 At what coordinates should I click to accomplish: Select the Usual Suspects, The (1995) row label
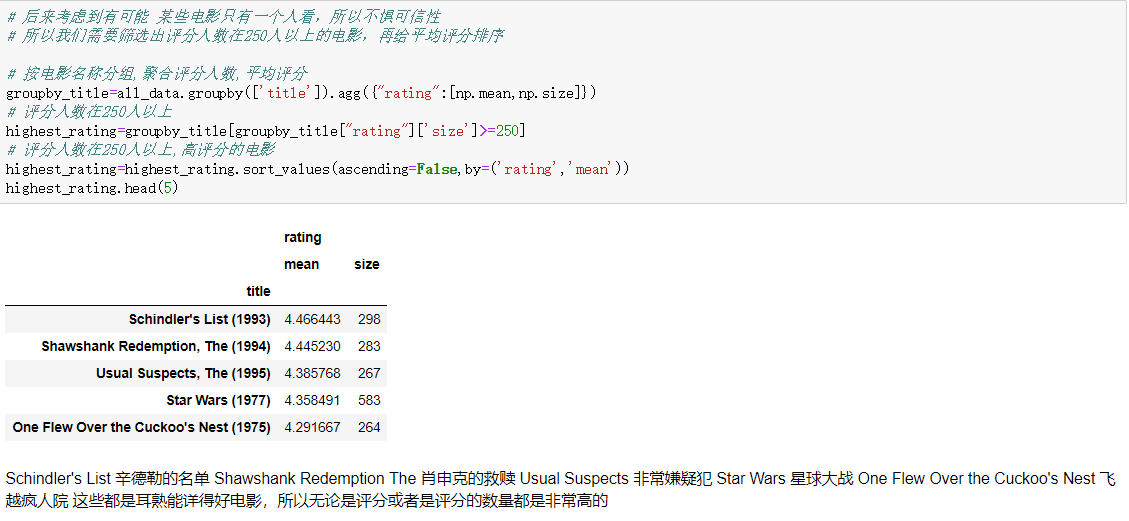pyautogui.click(x=183, y=373)
